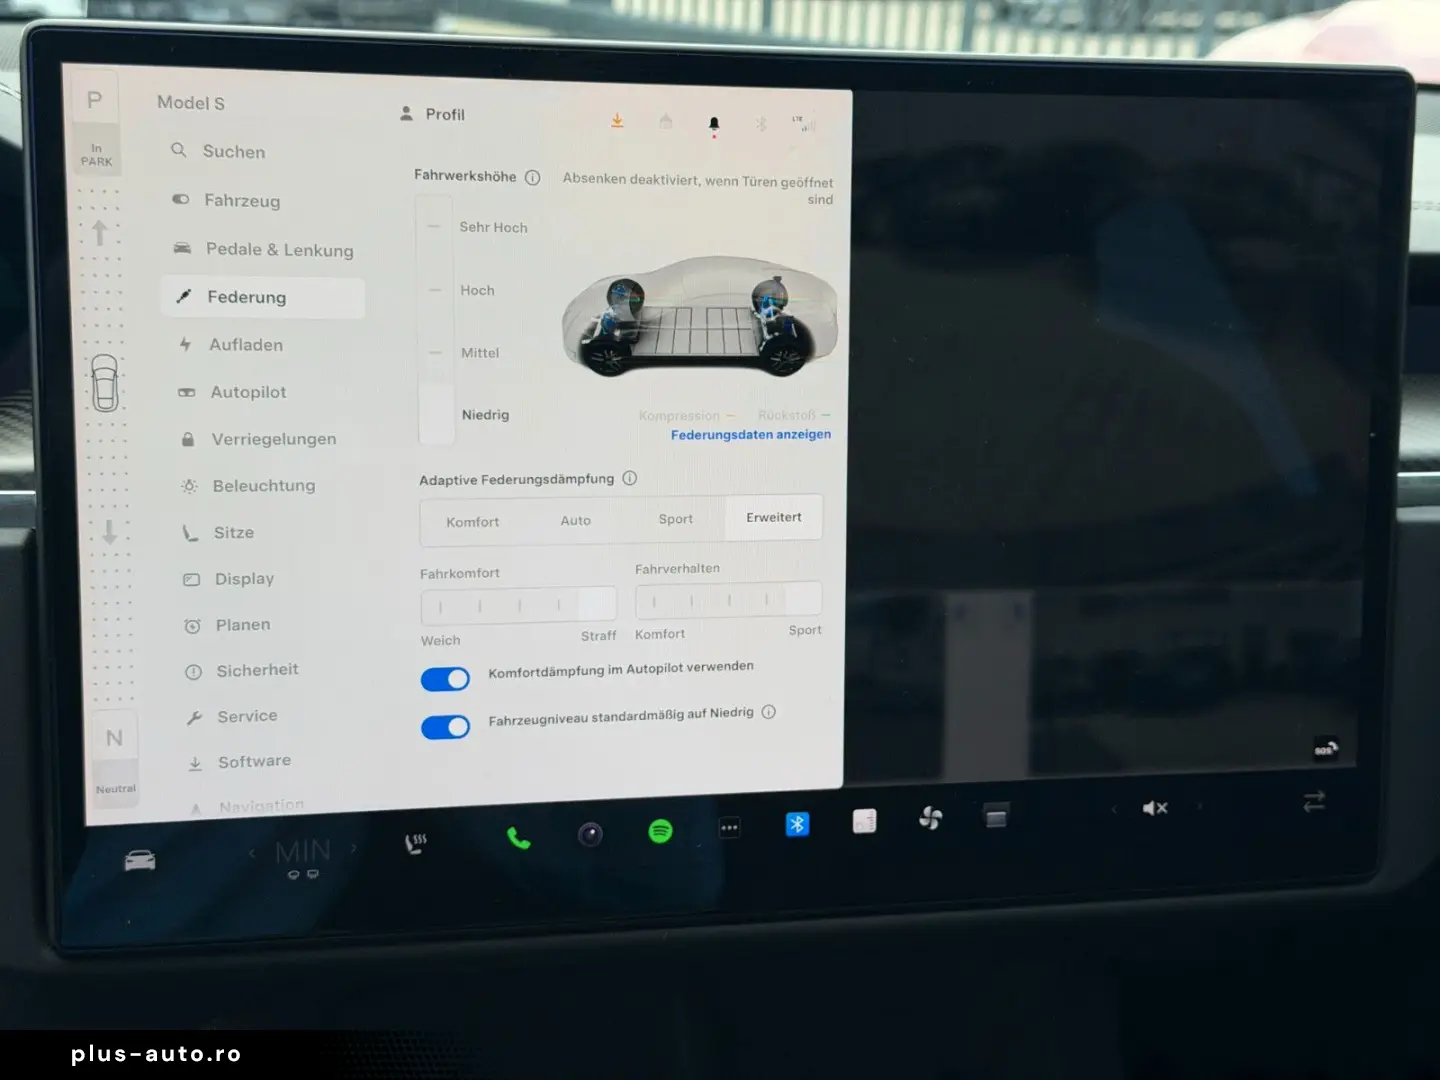Go to Autopilot settings
Image resolution: width=1440 pixels, height=1080 pixels.
(232, 392)
